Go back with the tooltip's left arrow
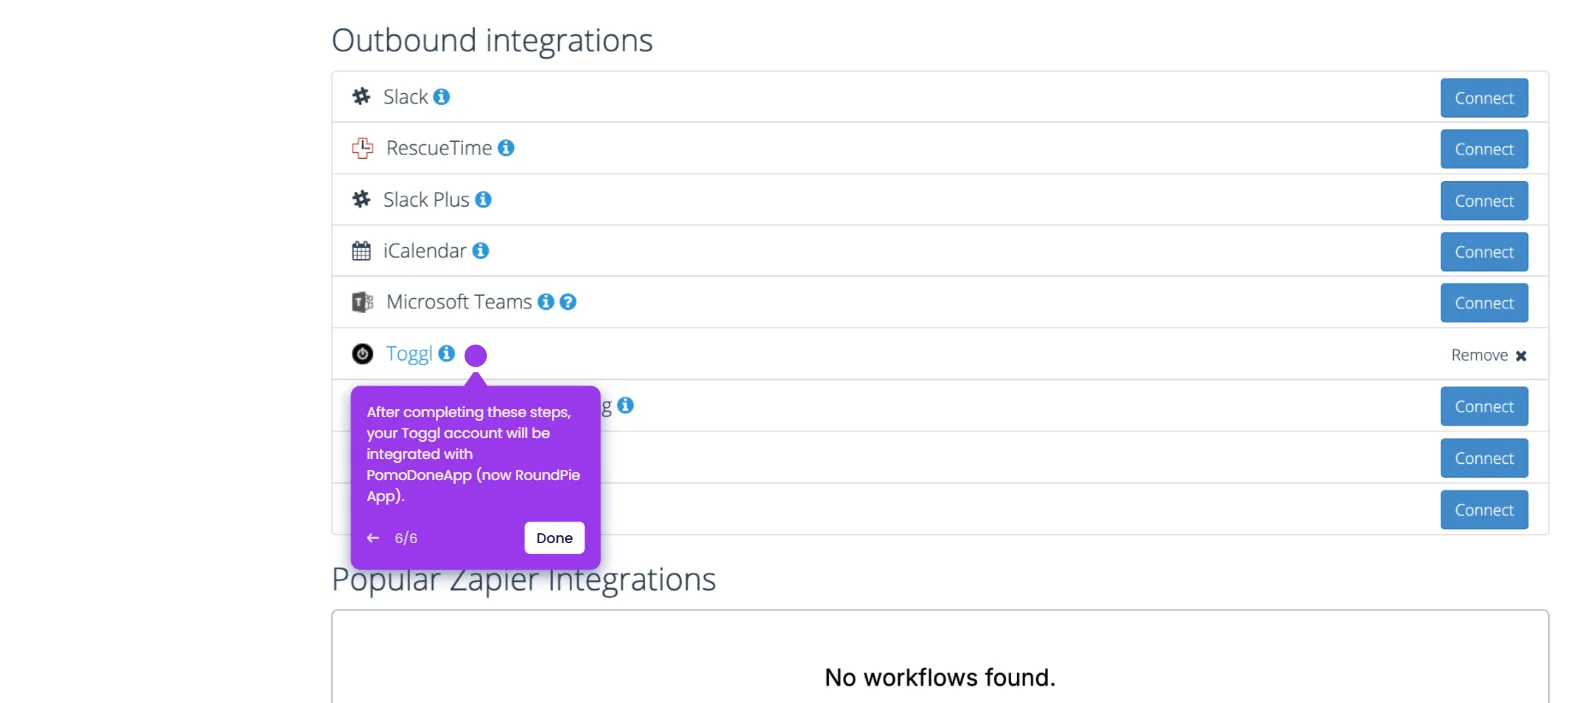The width and height of the screenshot is (1570, 703). tap(373, 538)
